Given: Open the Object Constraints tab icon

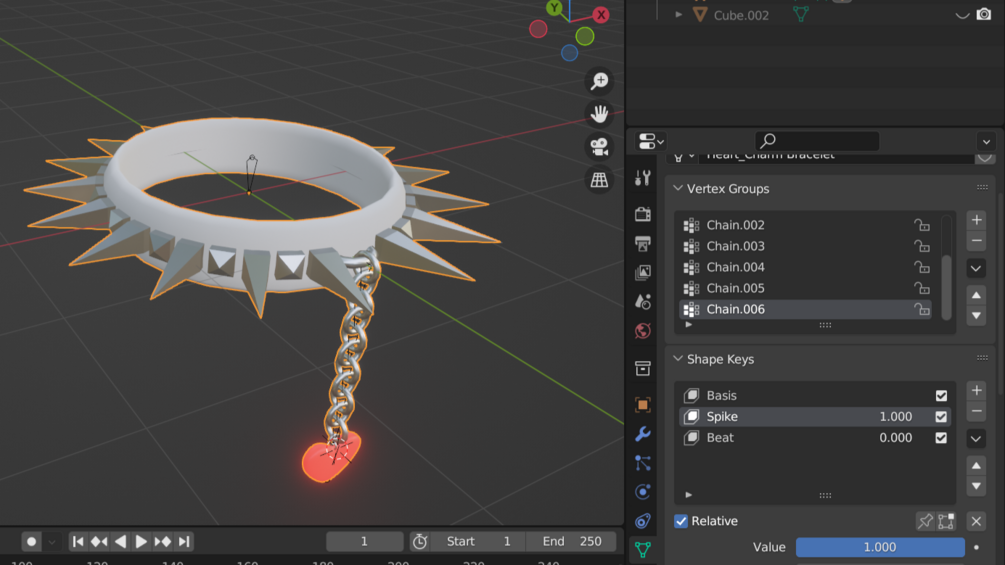Looking at the screenshot, I should point(643,520).
